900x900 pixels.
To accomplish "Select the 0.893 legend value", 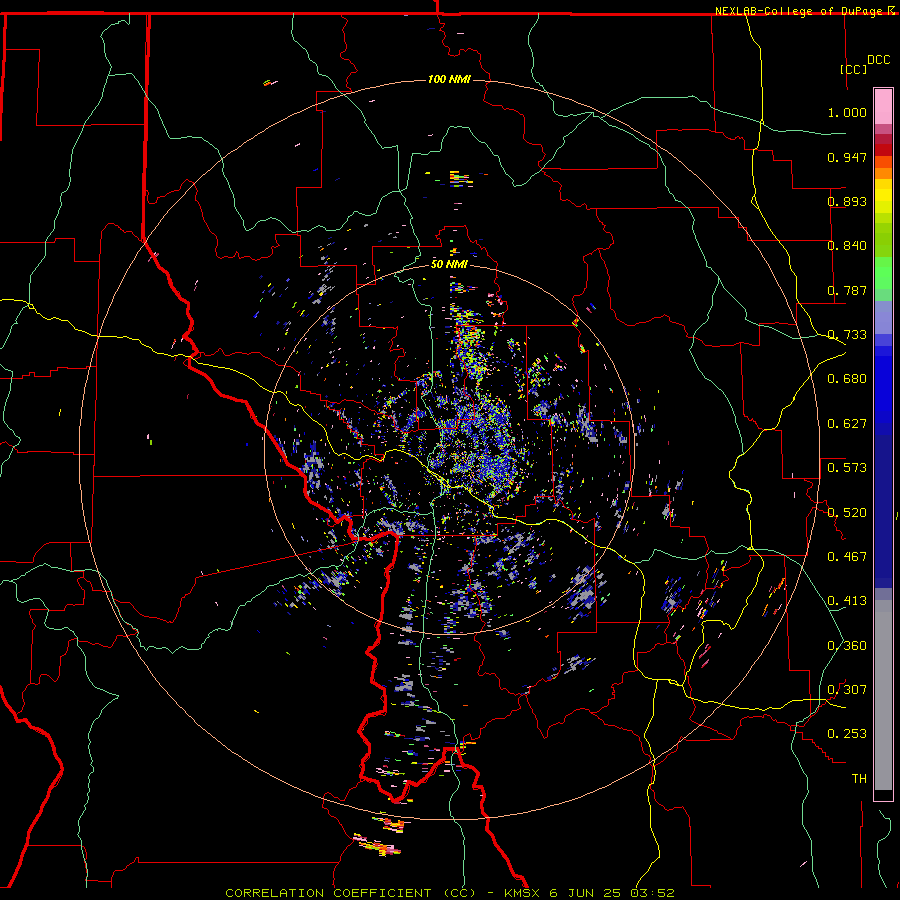I will (847, 201).
